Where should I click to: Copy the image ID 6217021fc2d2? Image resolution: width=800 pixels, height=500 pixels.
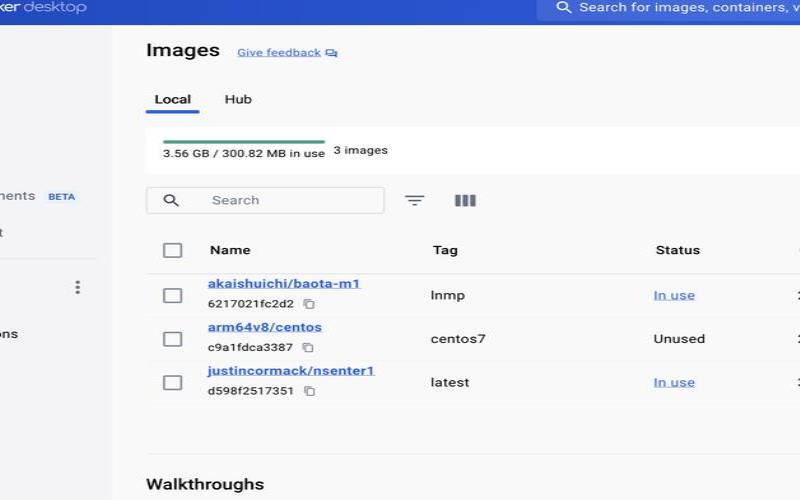[x=309, y=304]
